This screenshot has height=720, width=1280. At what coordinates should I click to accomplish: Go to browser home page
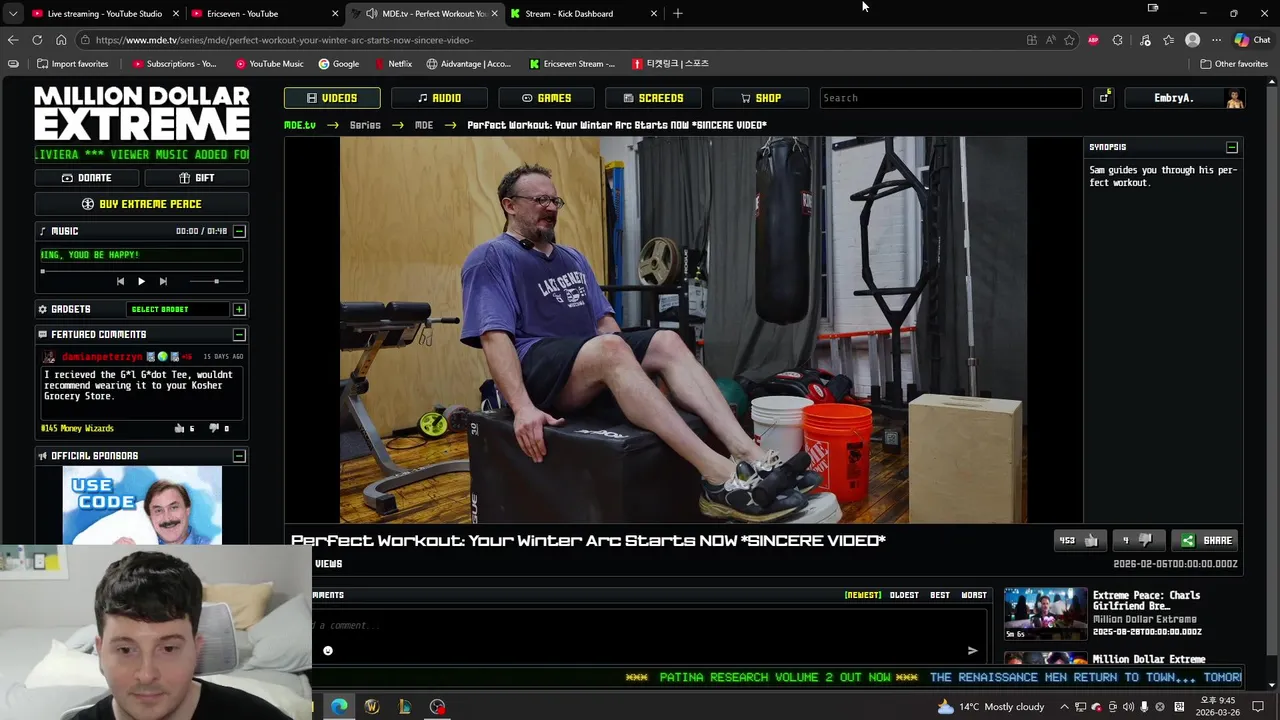(61, 40)
